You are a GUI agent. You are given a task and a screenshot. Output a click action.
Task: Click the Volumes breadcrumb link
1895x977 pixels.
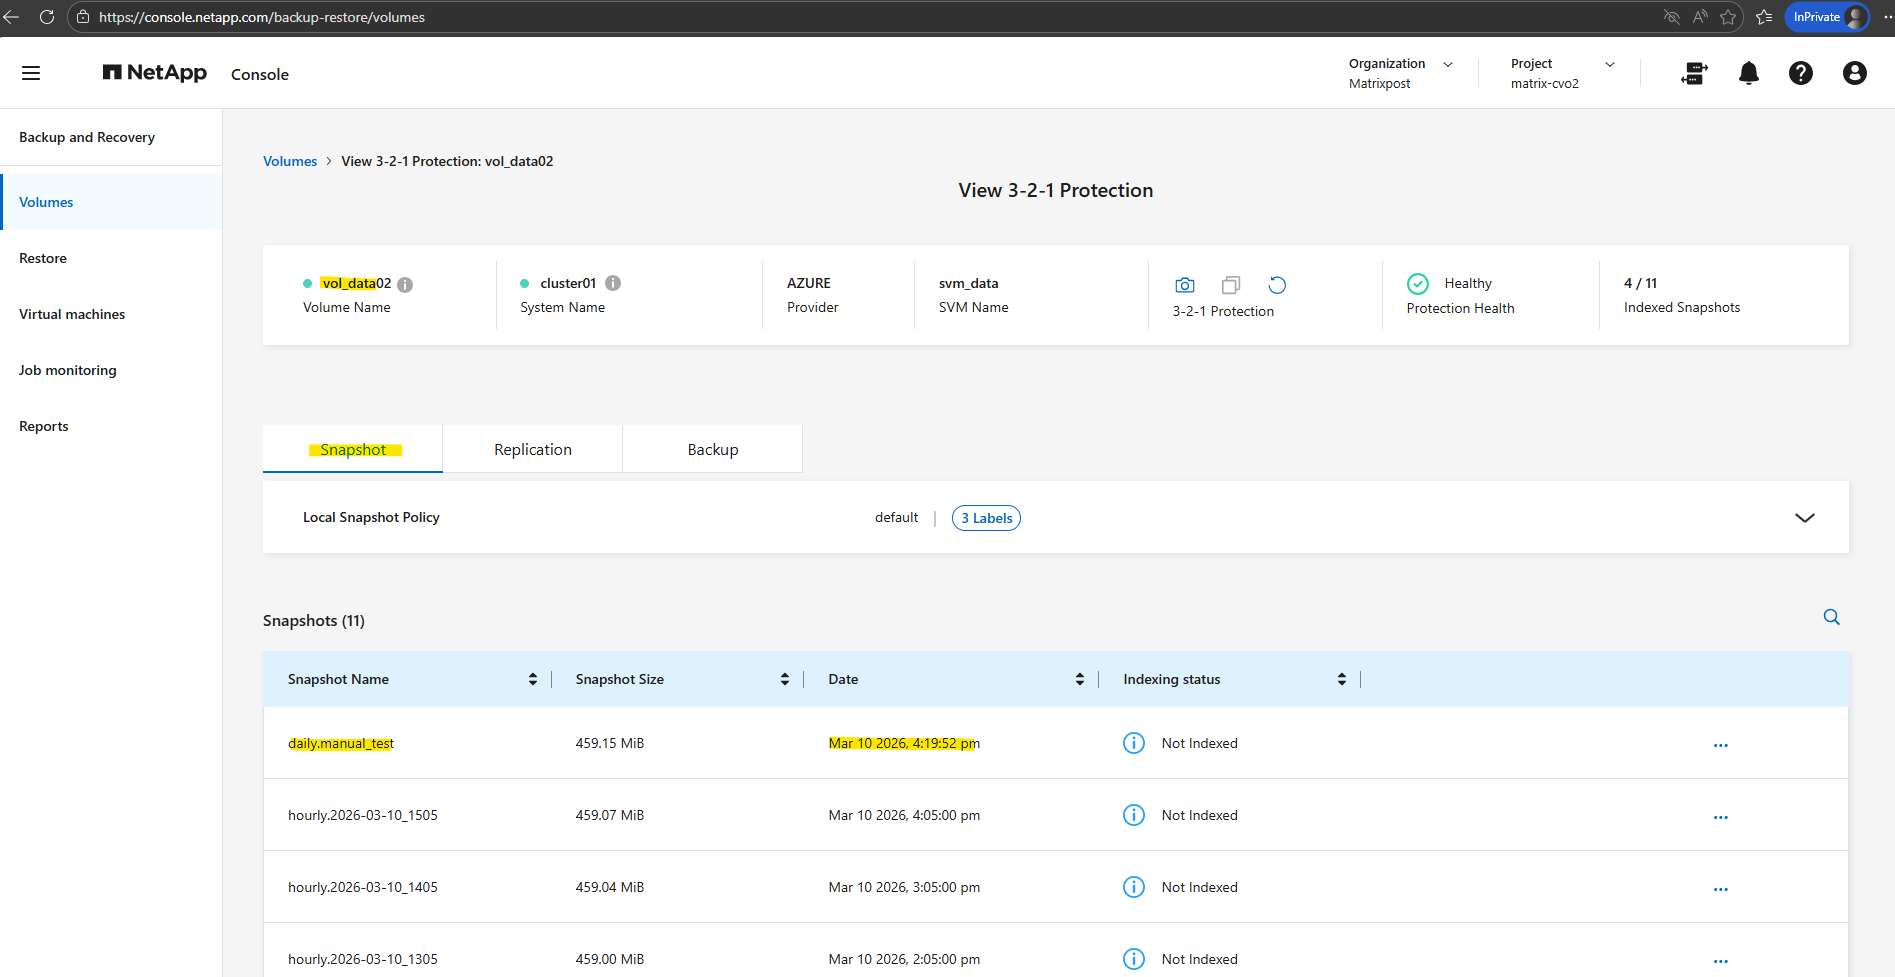click(x=290, y=161)
